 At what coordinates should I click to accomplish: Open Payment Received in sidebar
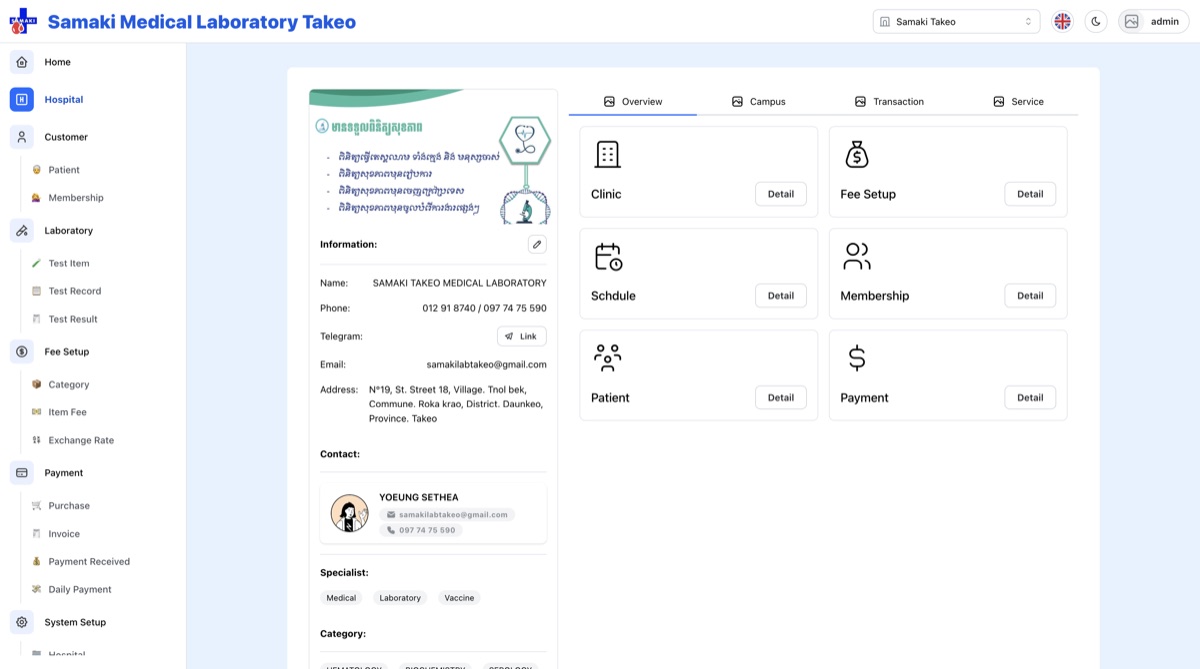click(x=88, y=562)
